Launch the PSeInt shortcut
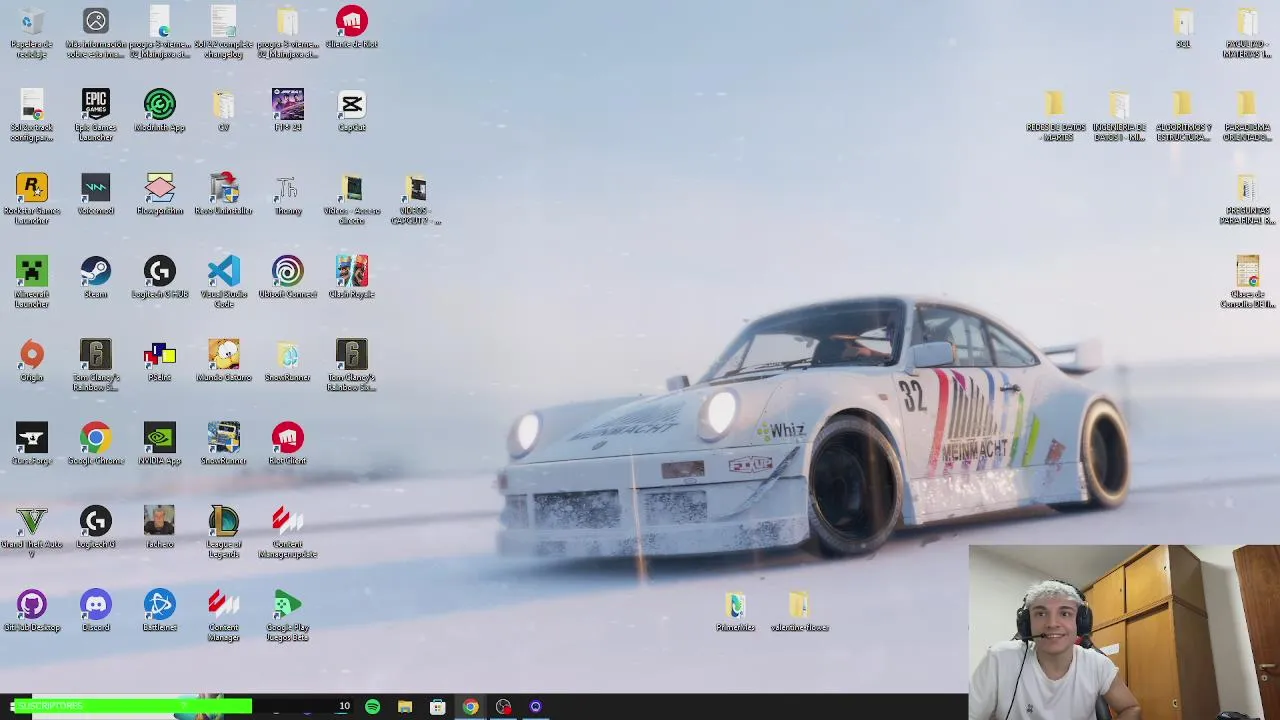Viewport: 1280px width, 720px height. (159, 361)
